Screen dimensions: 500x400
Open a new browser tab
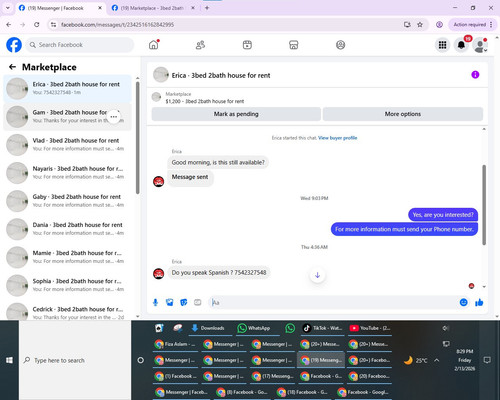tap(207, 8)
